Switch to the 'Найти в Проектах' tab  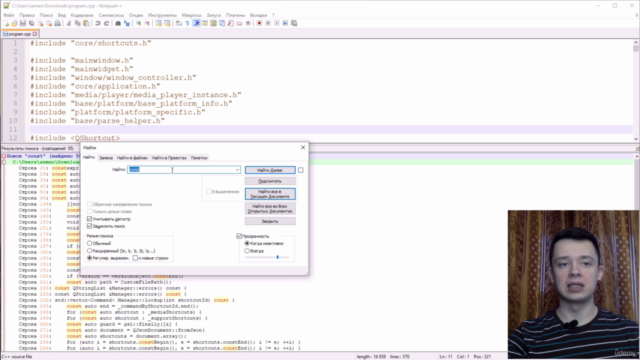(169, 158)
